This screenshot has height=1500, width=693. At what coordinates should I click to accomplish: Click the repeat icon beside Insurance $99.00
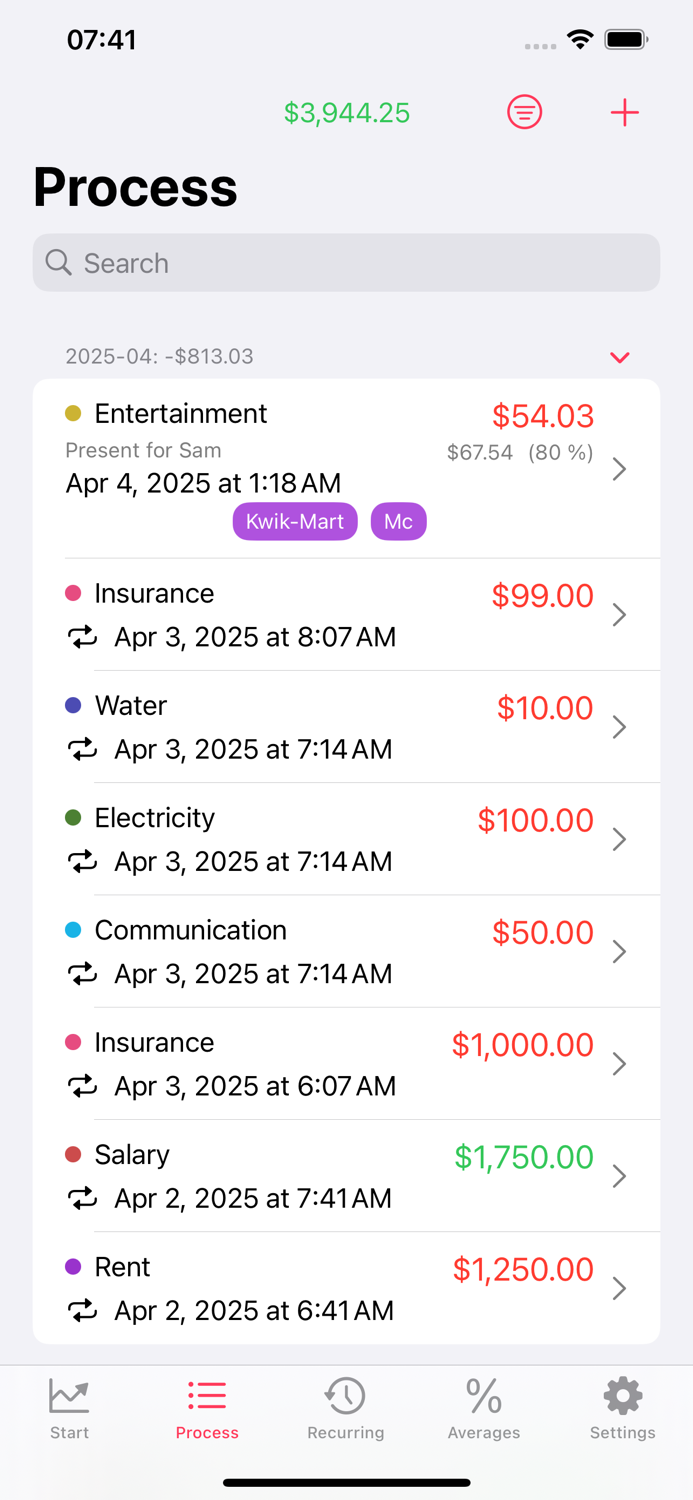point(84,637)
